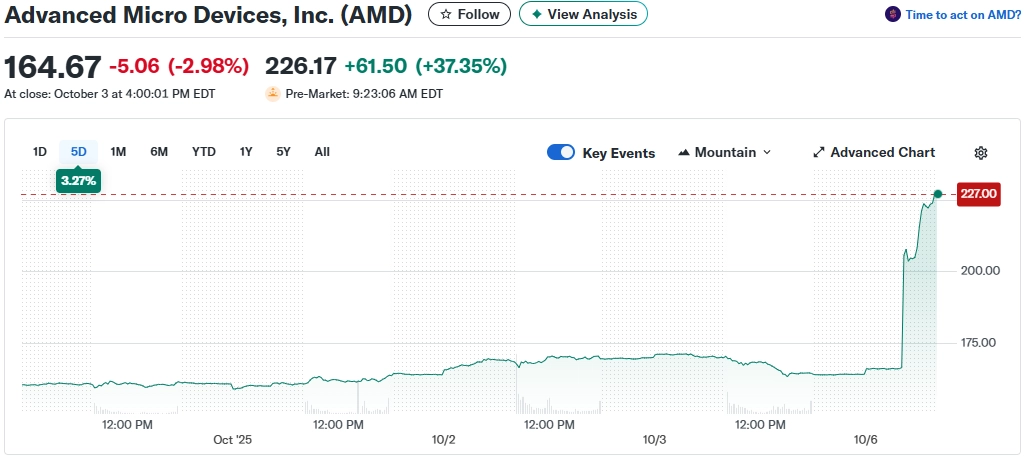Click the sparkle icon on View Analysis
The height and width of the screenshot is (460, 1026).
pyautogui.click(x=537, y=14)
